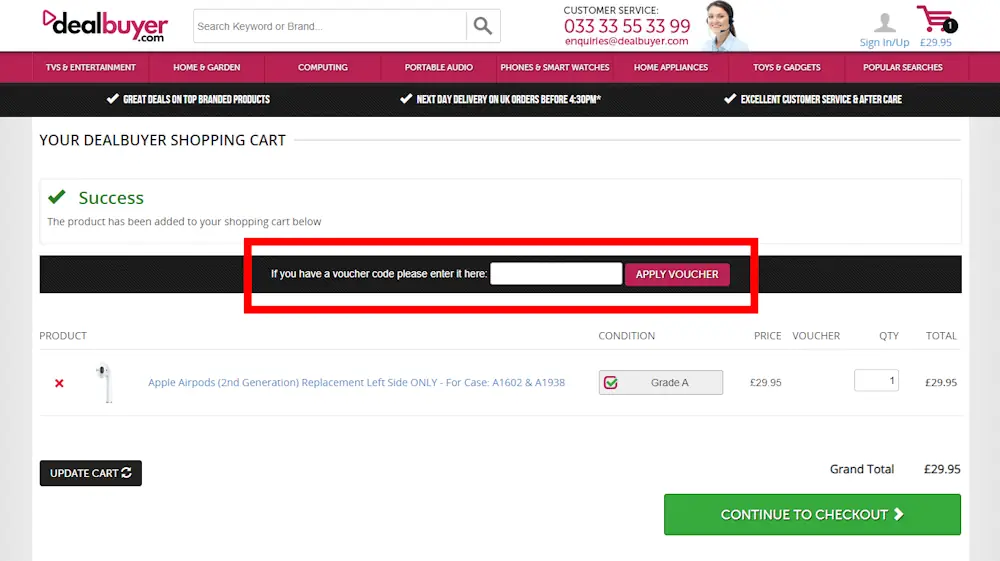1000x561 pixels.
Task: Click the Update Cart button
Action: pos(91,473)
